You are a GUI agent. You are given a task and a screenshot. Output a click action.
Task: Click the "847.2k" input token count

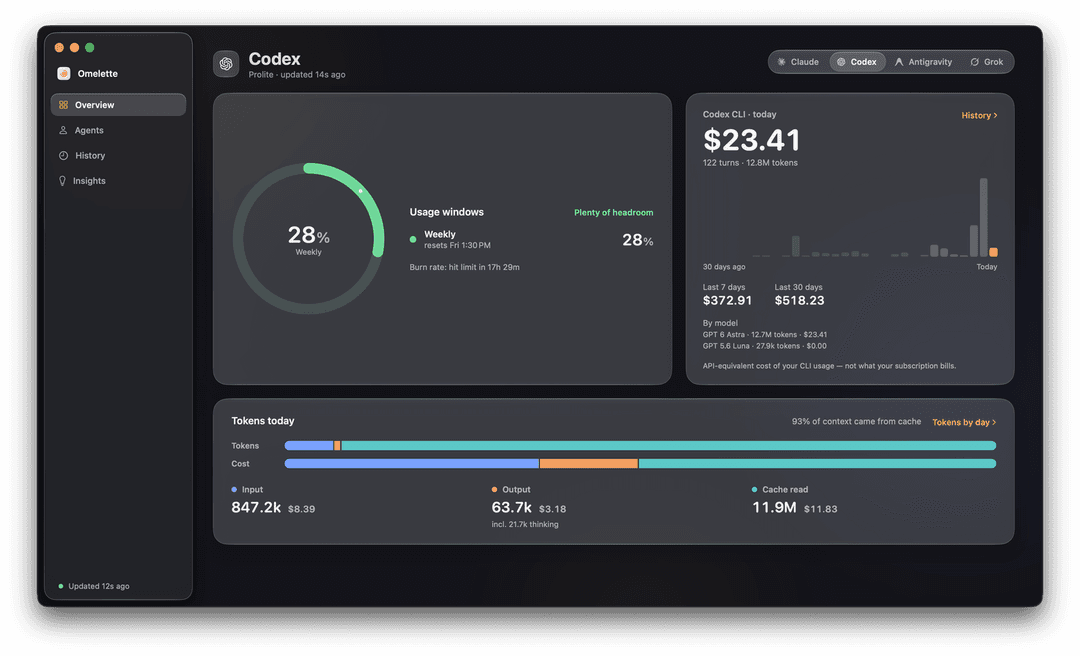coord(256,508)
